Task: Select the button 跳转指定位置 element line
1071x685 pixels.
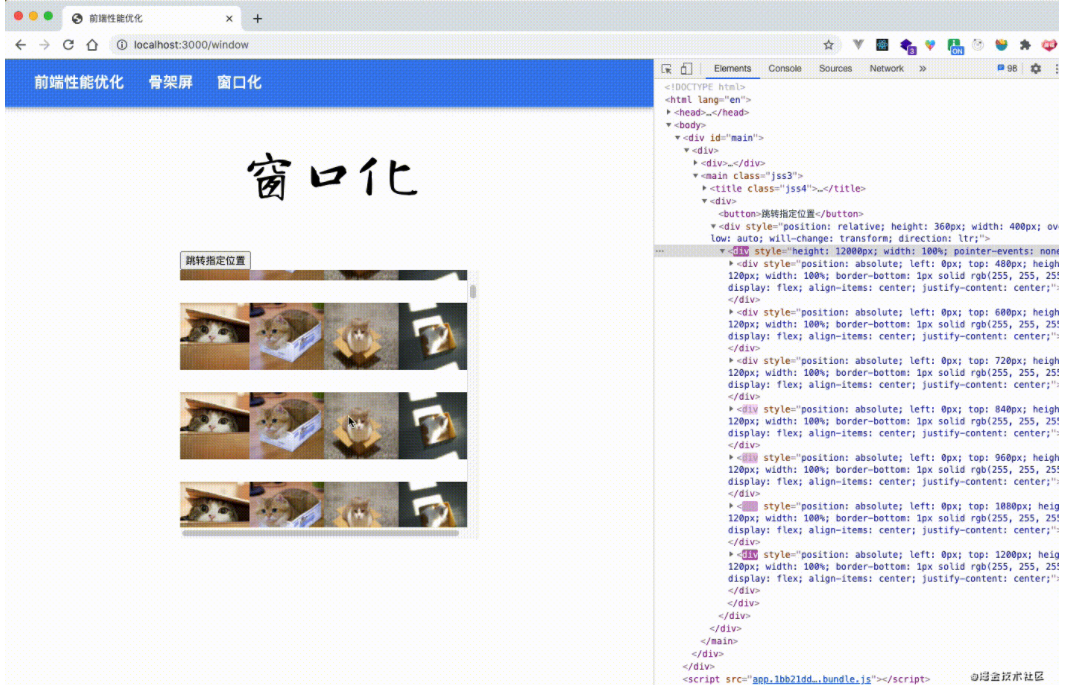Action: point(791,214)
